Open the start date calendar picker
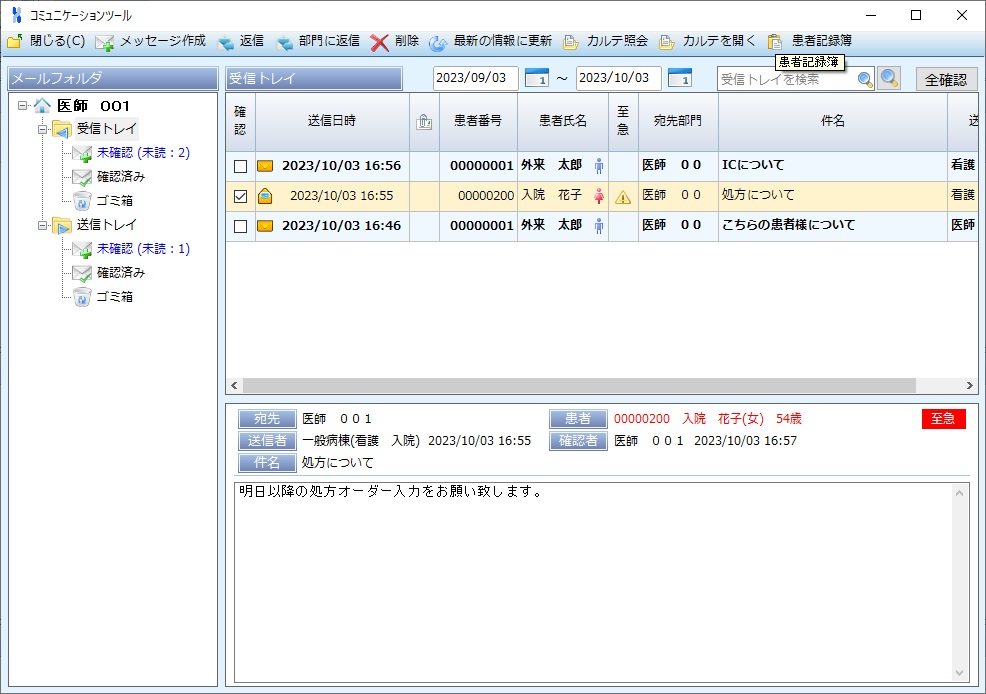Screen dimensions: 986x694 pyautogui.click(x=537, y=78)
